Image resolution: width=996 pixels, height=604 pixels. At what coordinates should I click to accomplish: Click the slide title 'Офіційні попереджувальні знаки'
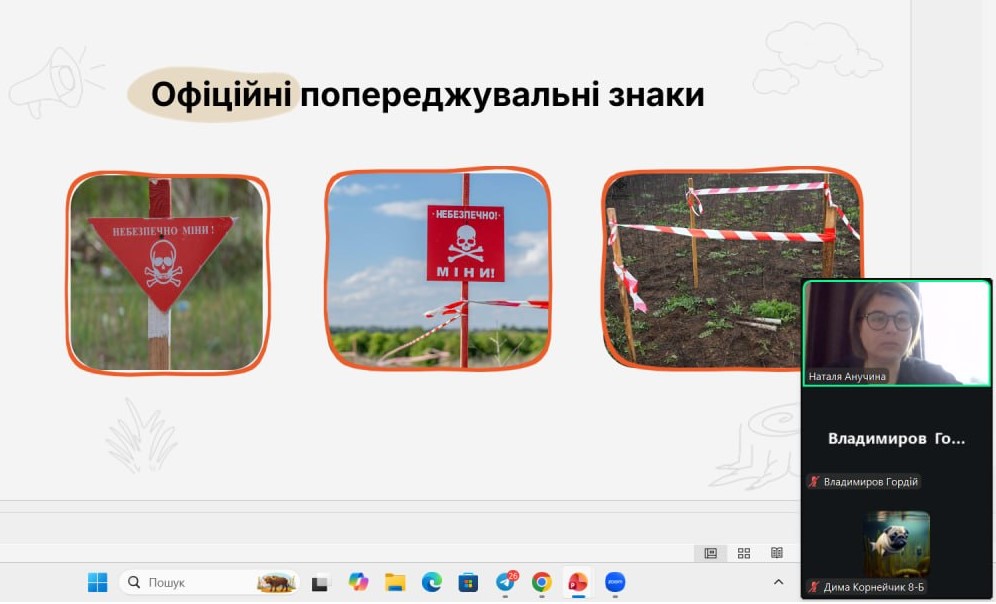point(427,95)
